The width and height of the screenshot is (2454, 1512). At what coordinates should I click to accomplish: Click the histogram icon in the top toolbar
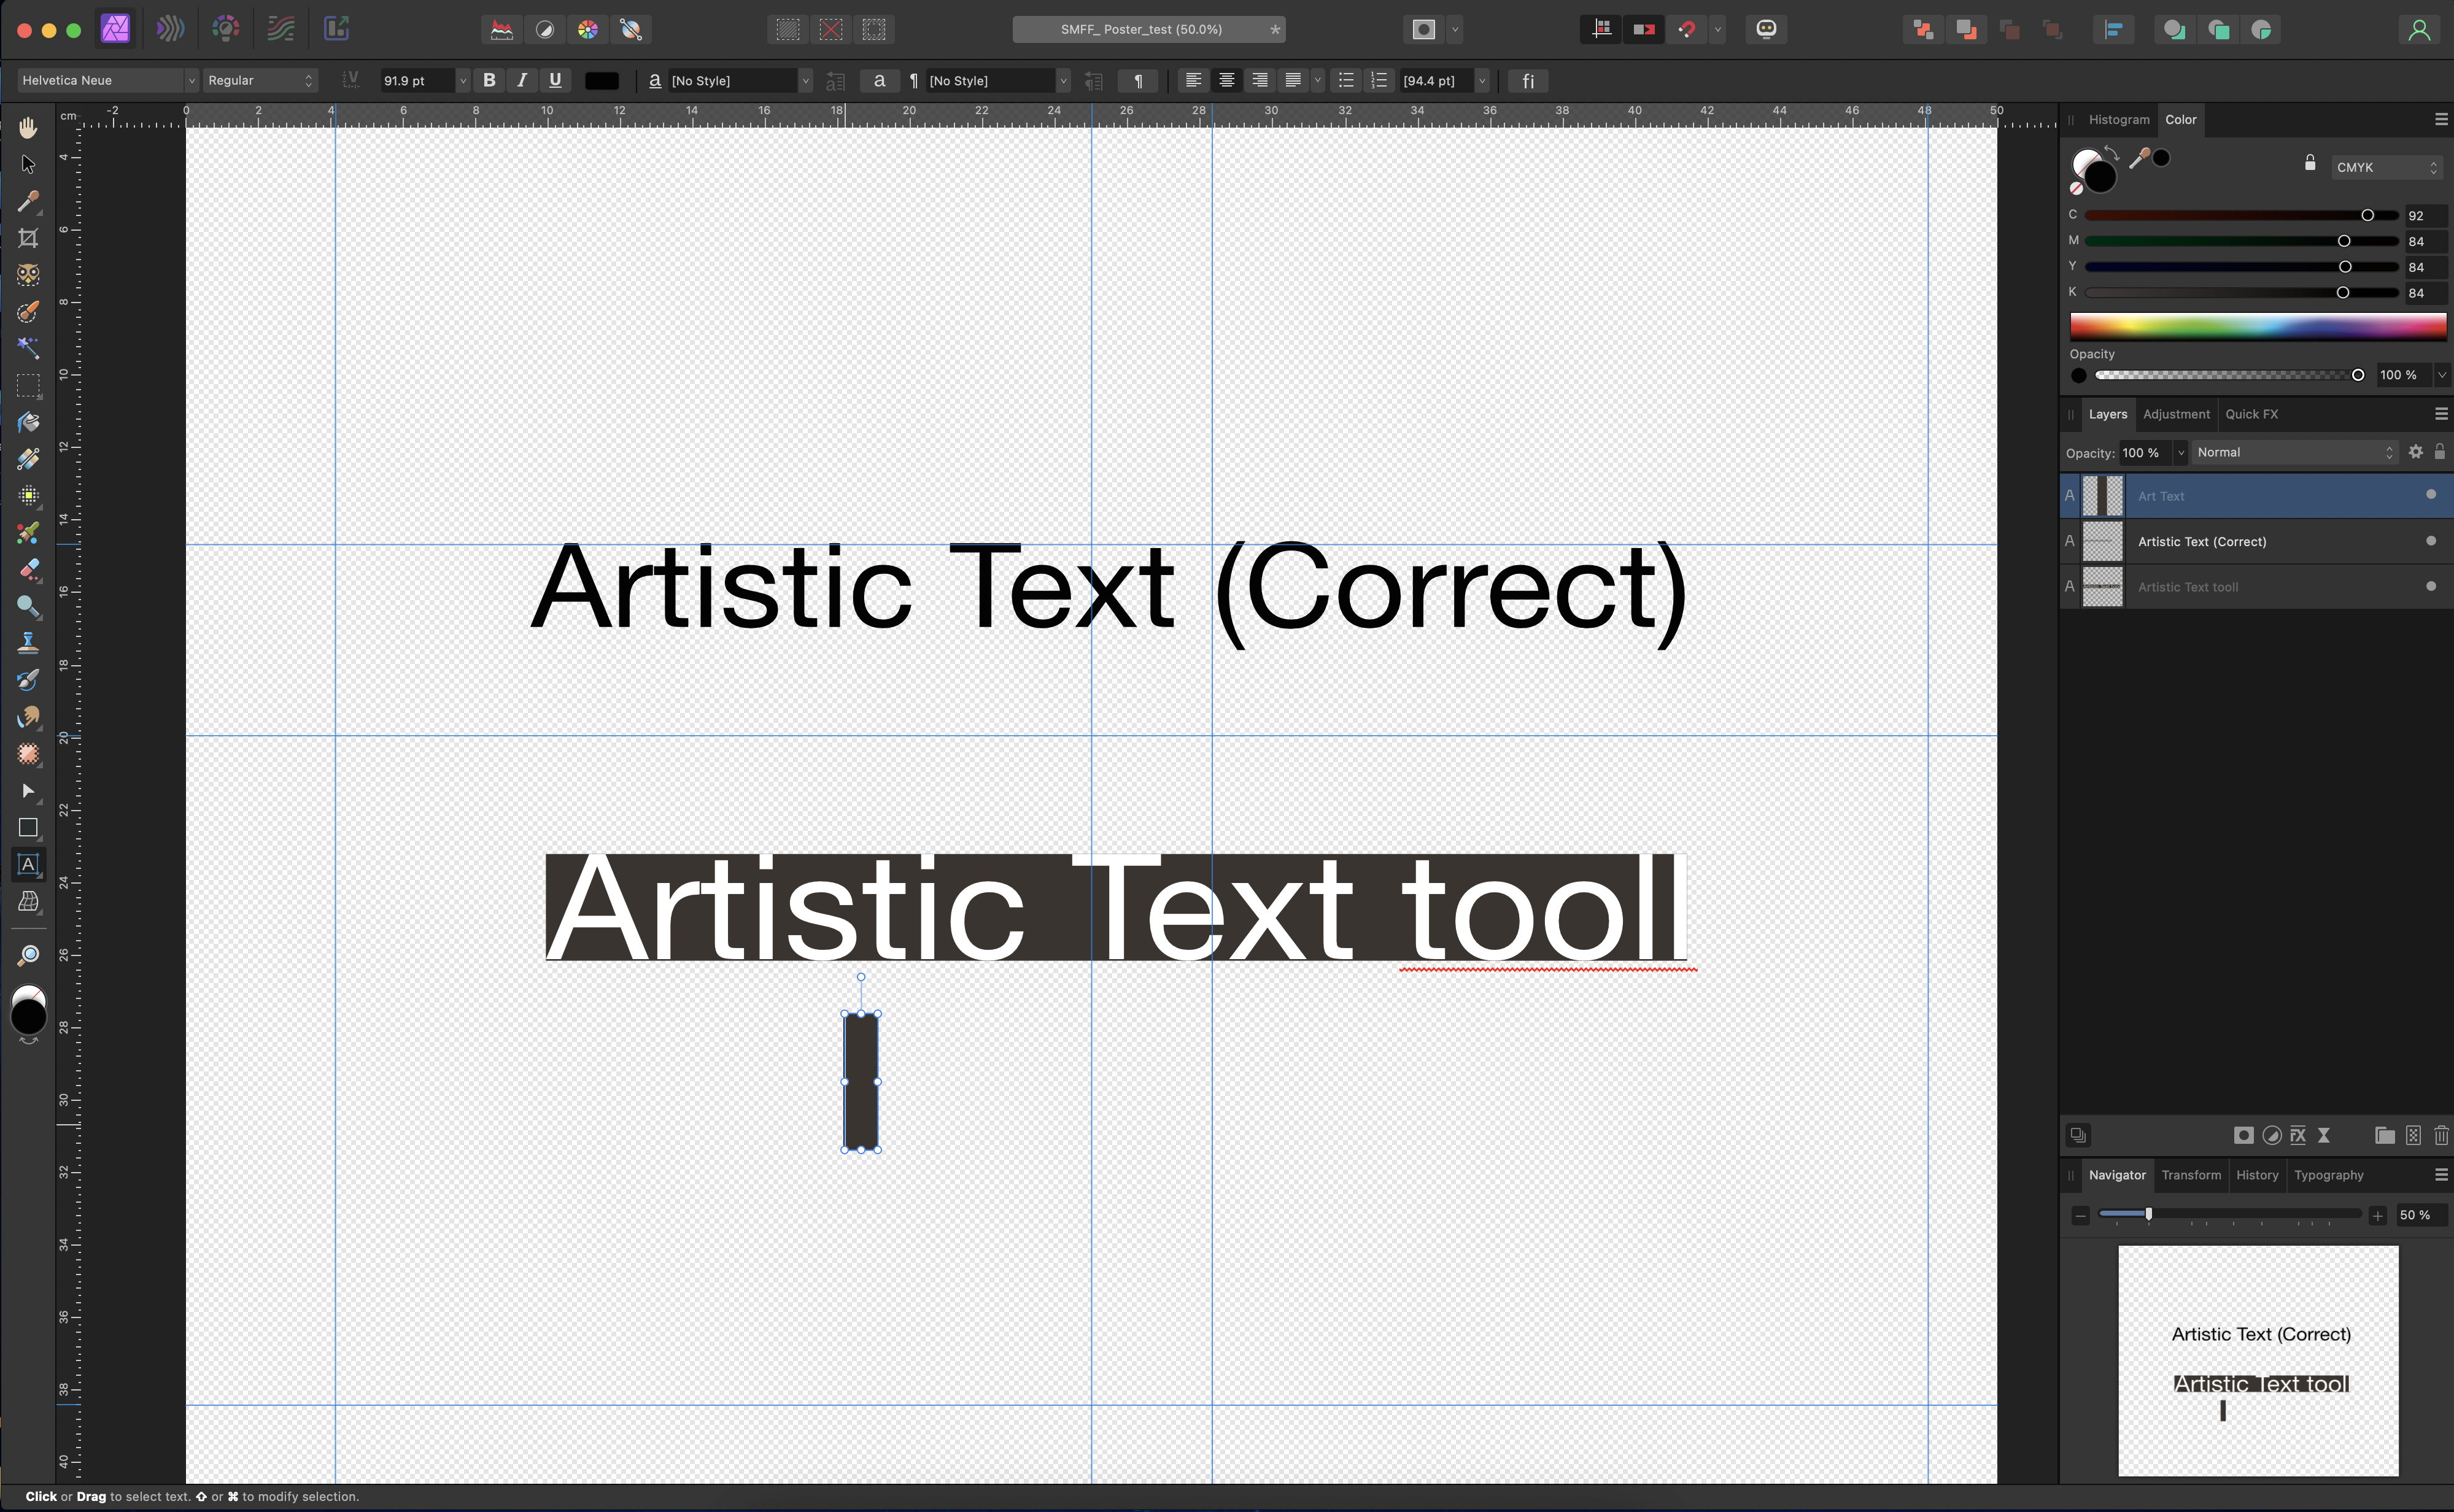(x=501, y=29)
